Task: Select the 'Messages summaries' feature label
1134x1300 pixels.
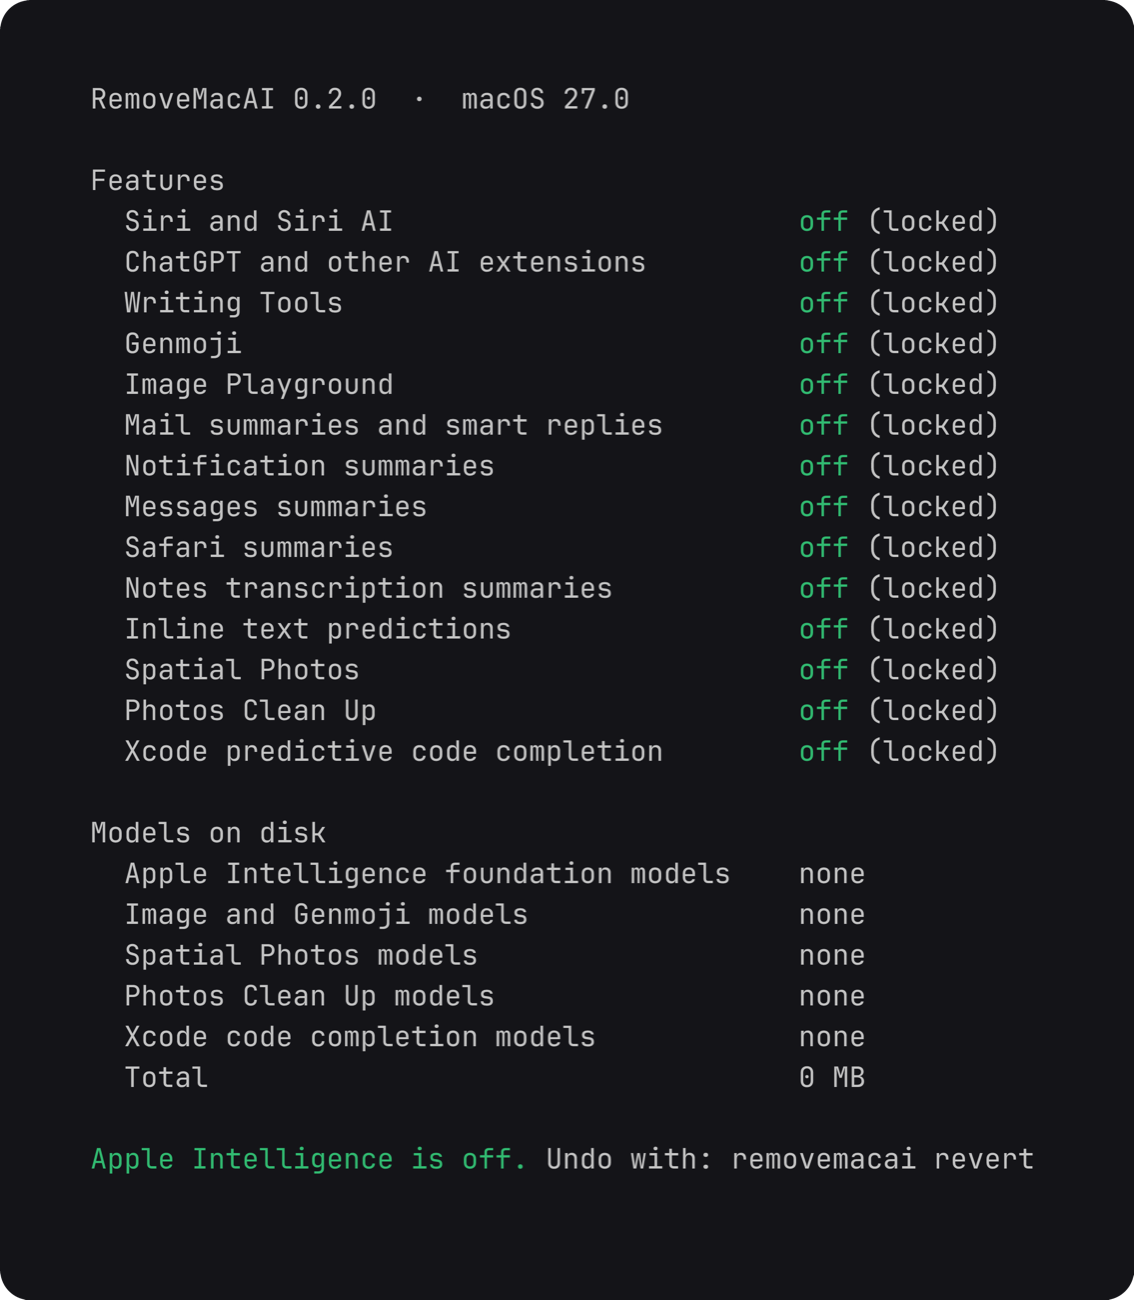Action: [276, 507]
